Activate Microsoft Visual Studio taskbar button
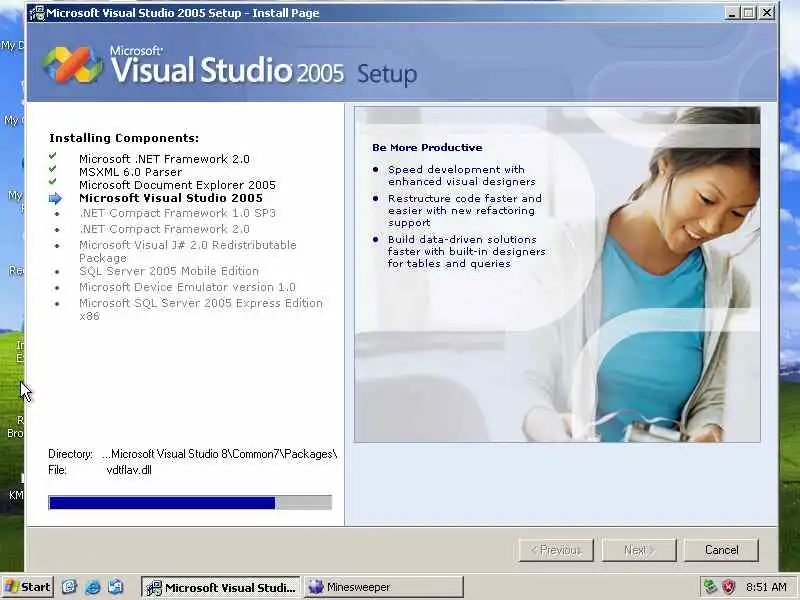The image size is (800, 600). click(x=221, y=587)
